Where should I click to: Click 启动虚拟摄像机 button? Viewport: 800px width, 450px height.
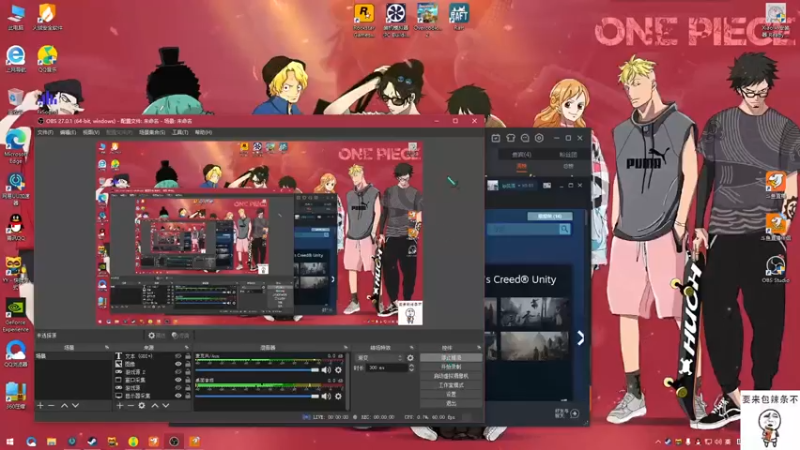click(451, 376)
